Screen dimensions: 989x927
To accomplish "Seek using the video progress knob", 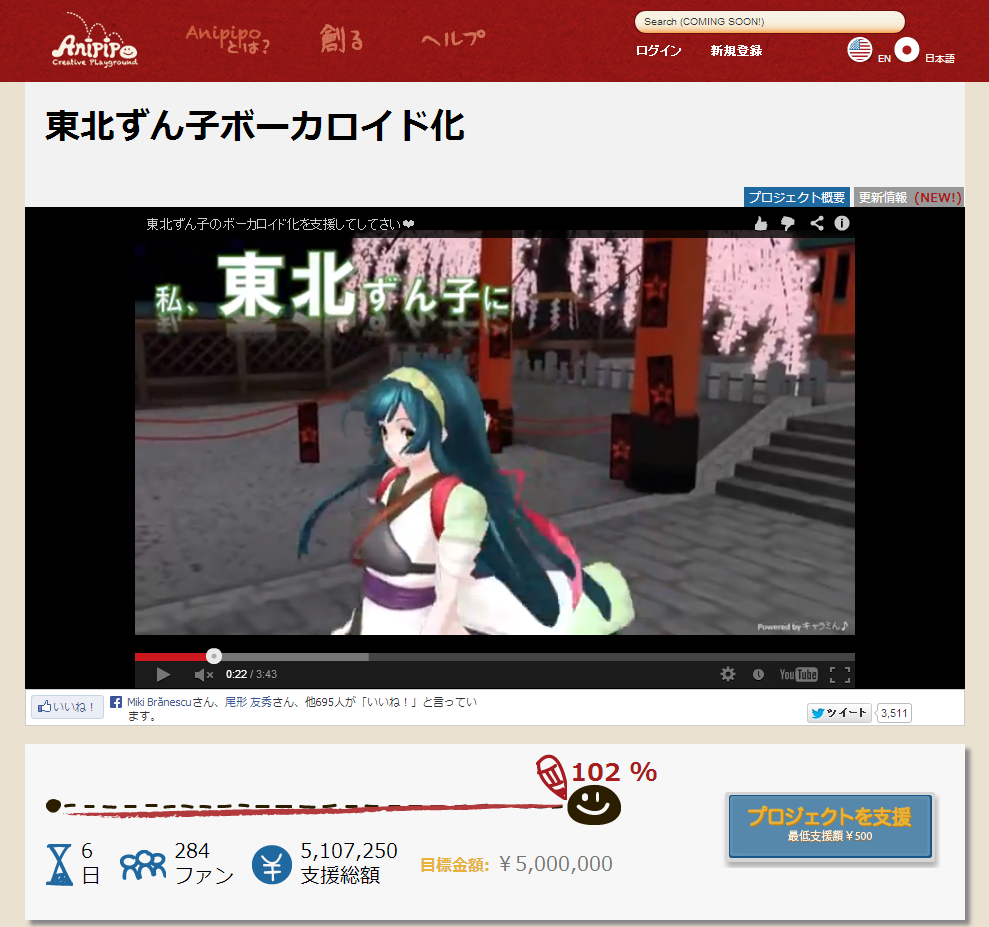I will (214, 656).
